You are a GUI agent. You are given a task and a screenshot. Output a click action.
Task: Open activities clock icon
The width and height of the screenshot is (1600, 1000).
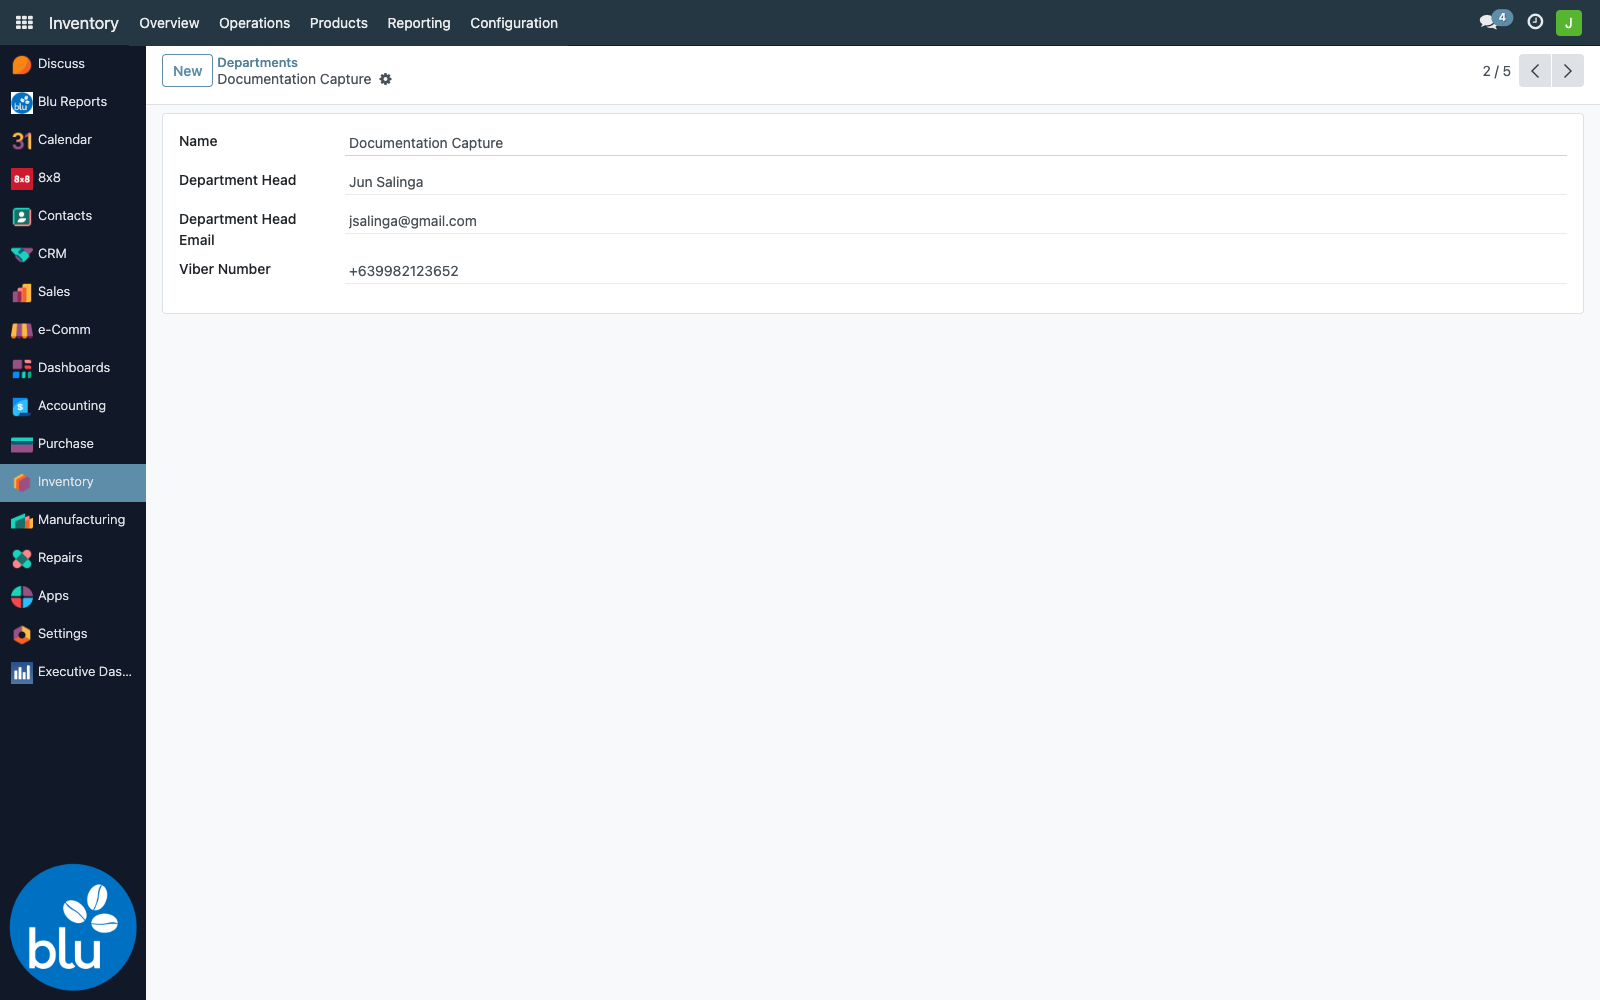pos(1535,22)
